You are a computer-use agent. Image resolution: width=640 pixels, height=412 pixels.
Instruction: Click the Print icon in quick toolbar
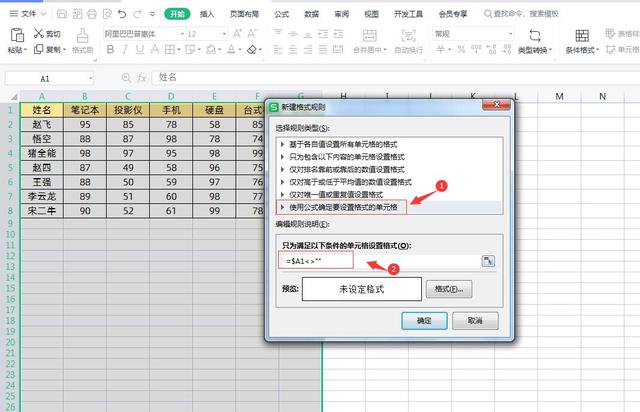coord(92,14)
